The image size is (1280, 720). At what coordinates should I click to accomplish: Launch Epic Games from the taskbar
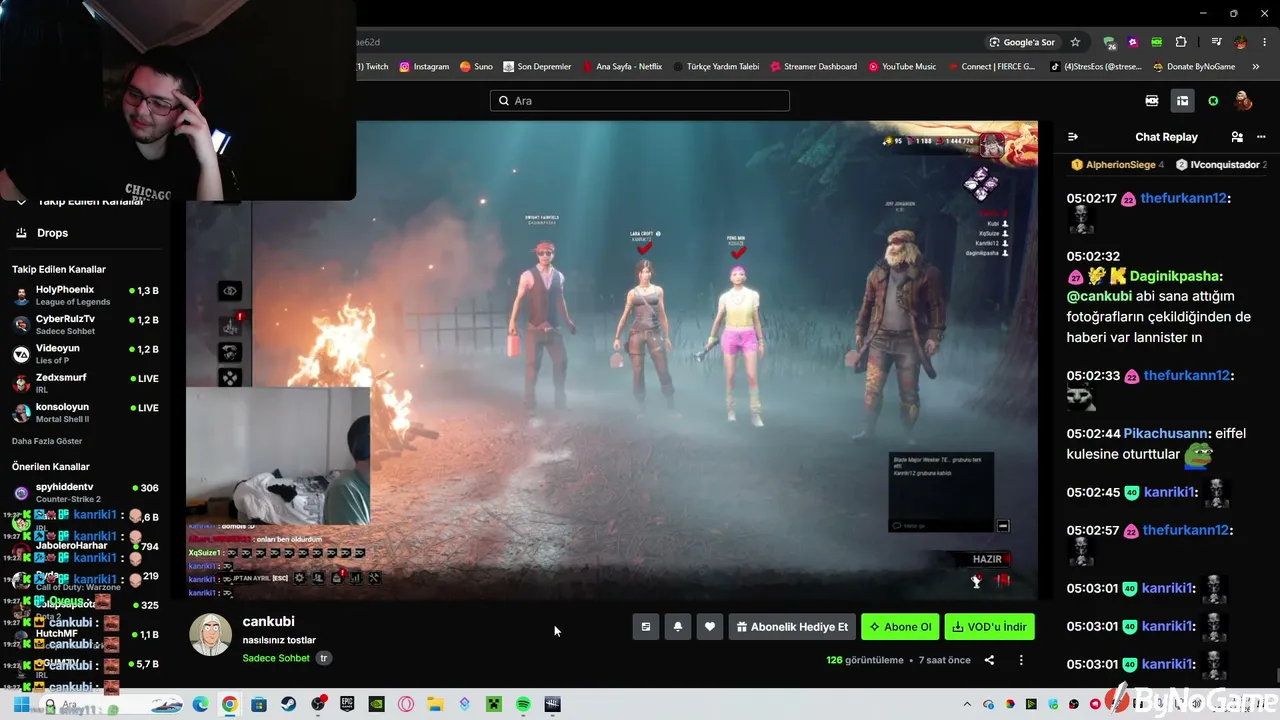click(x=347, y=705)
